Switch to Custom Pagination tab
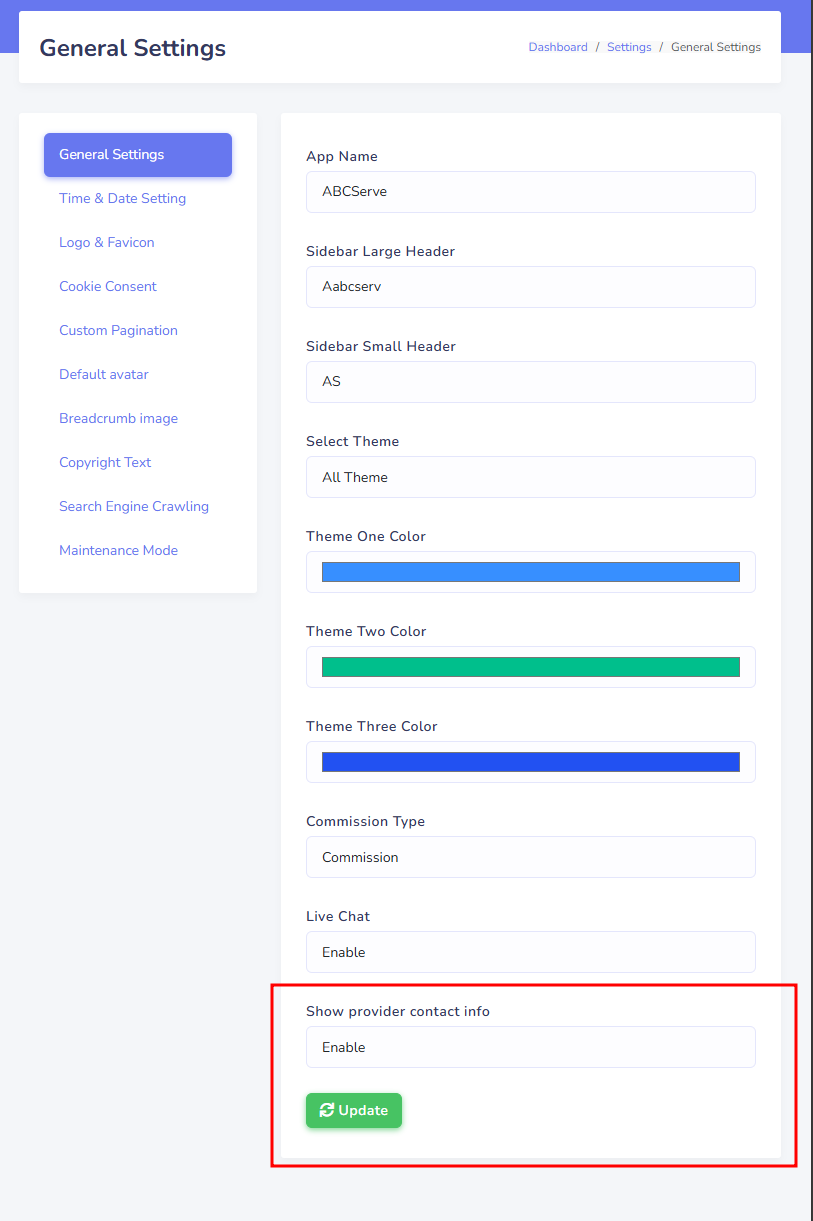This screenshot has height=1221, width=813. click(118, 330)
